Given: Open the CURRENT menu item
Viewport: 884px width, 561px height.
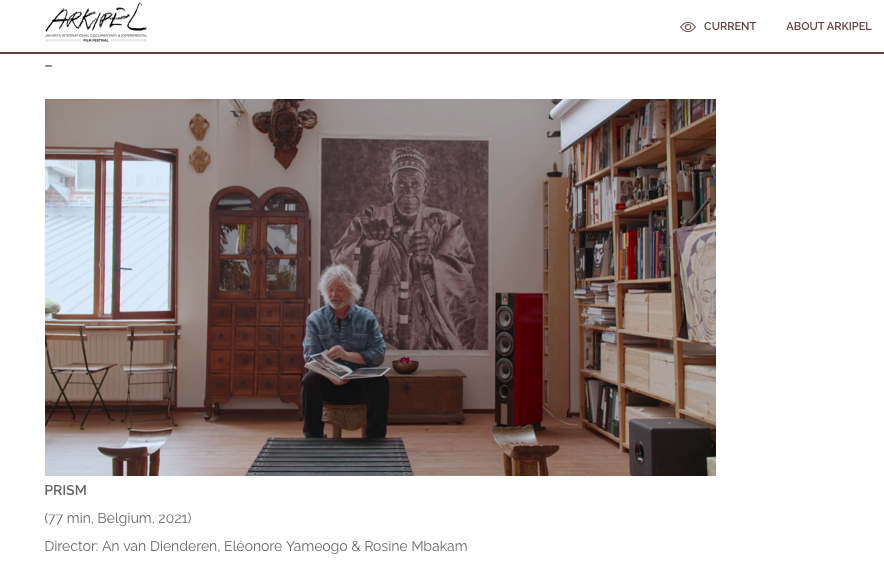Looking at the screenshot, I should click(730, 26).
